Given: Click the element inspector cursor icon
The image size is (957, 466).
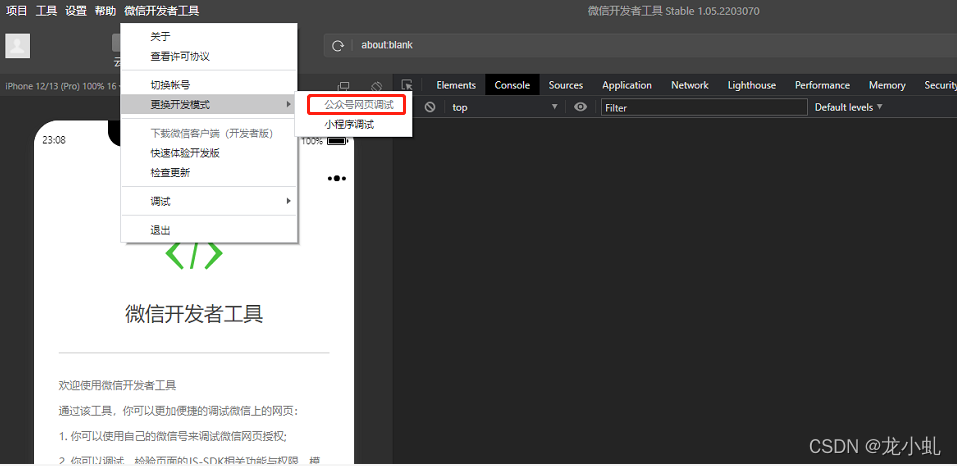Looking at the screenshot, I should pos(407,87).
